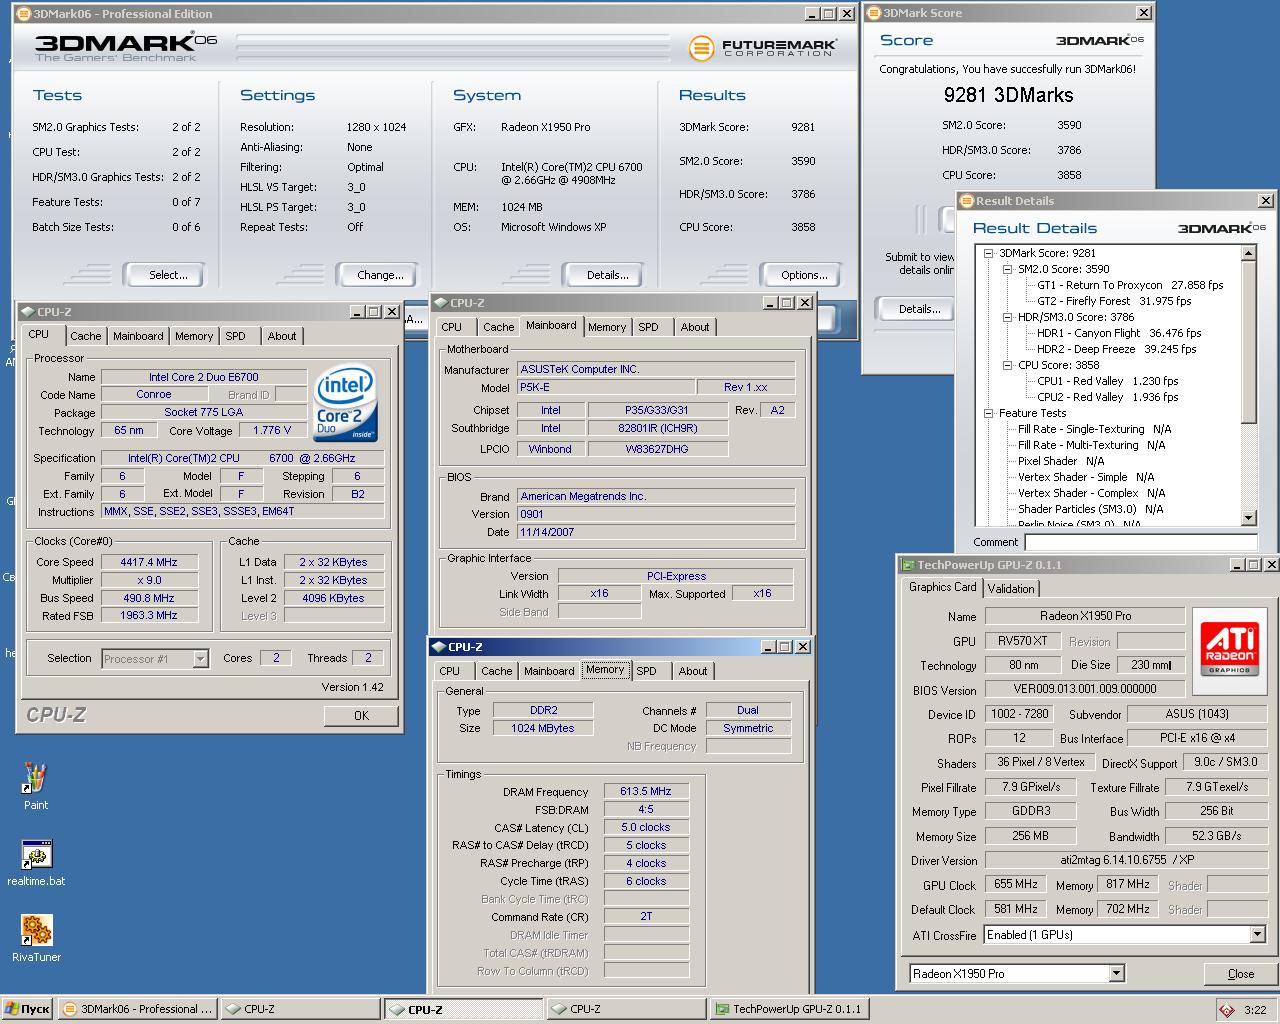Viewport: 1280px width, 1024px height.
Task: Click OK in the CPU-Z CPU window
Action: [x=361, y=715]
